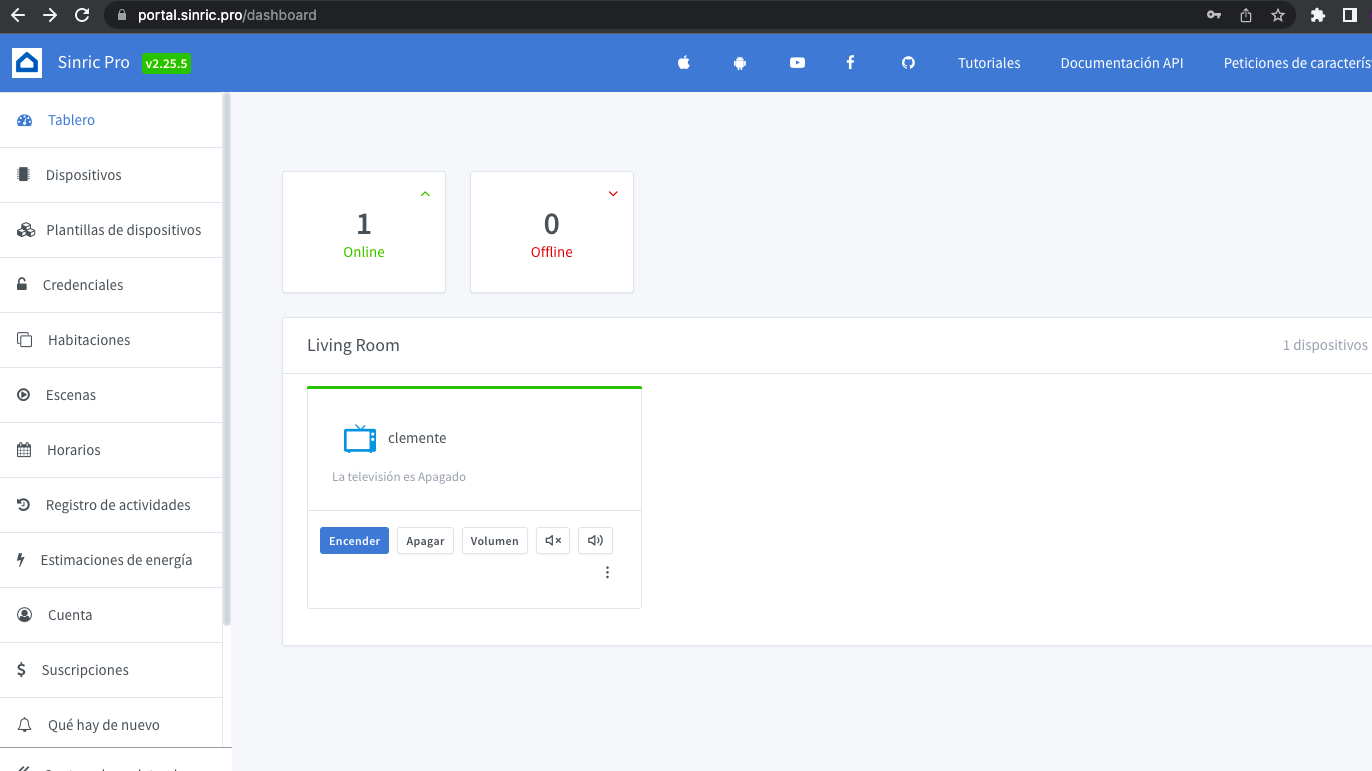Viewport: 1372px width, 771px height.
Task: Expand the Offline devices card chevron
Action: point(613,194)
